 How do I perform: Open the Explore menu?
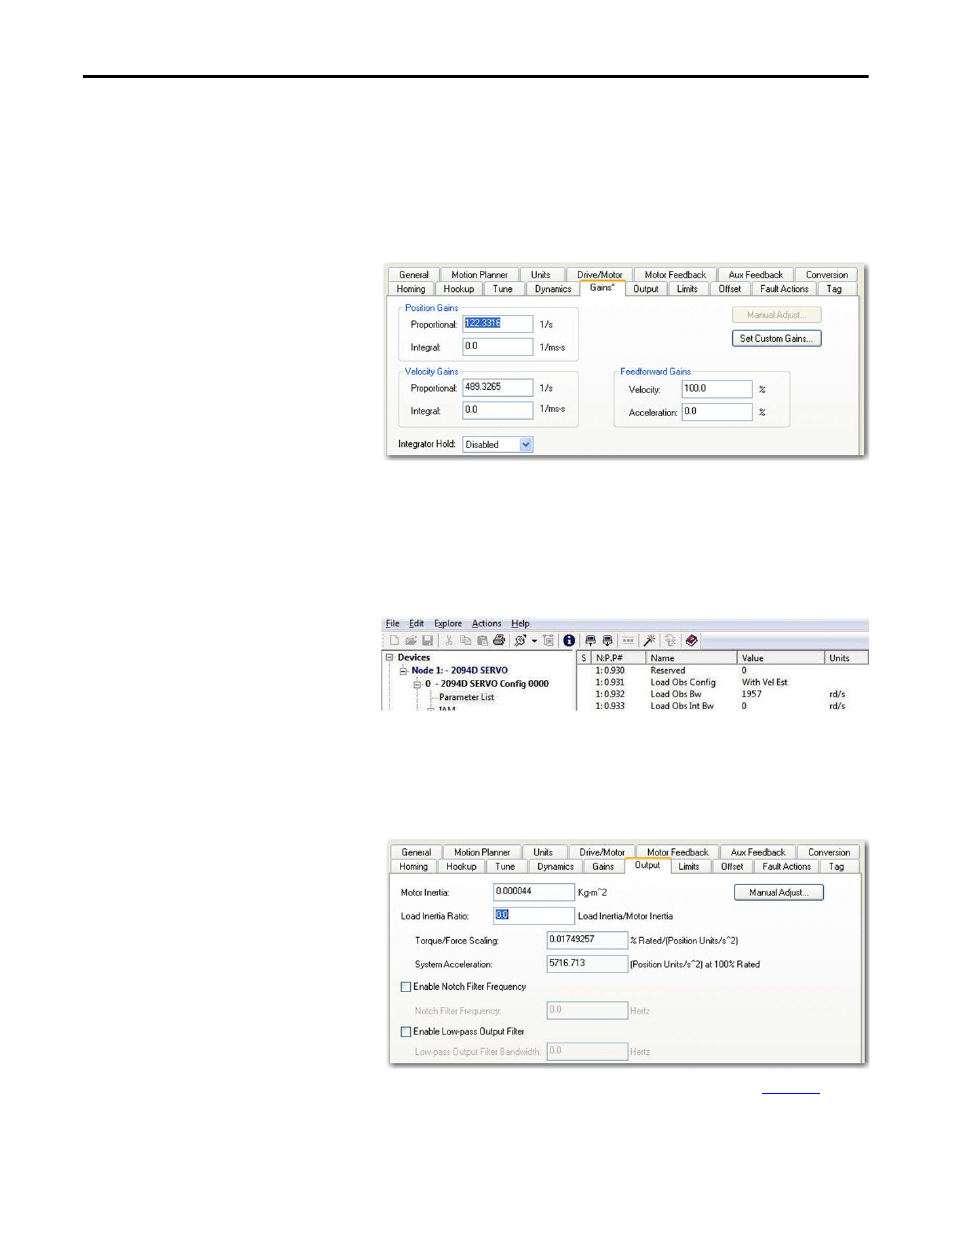[448, 623]
